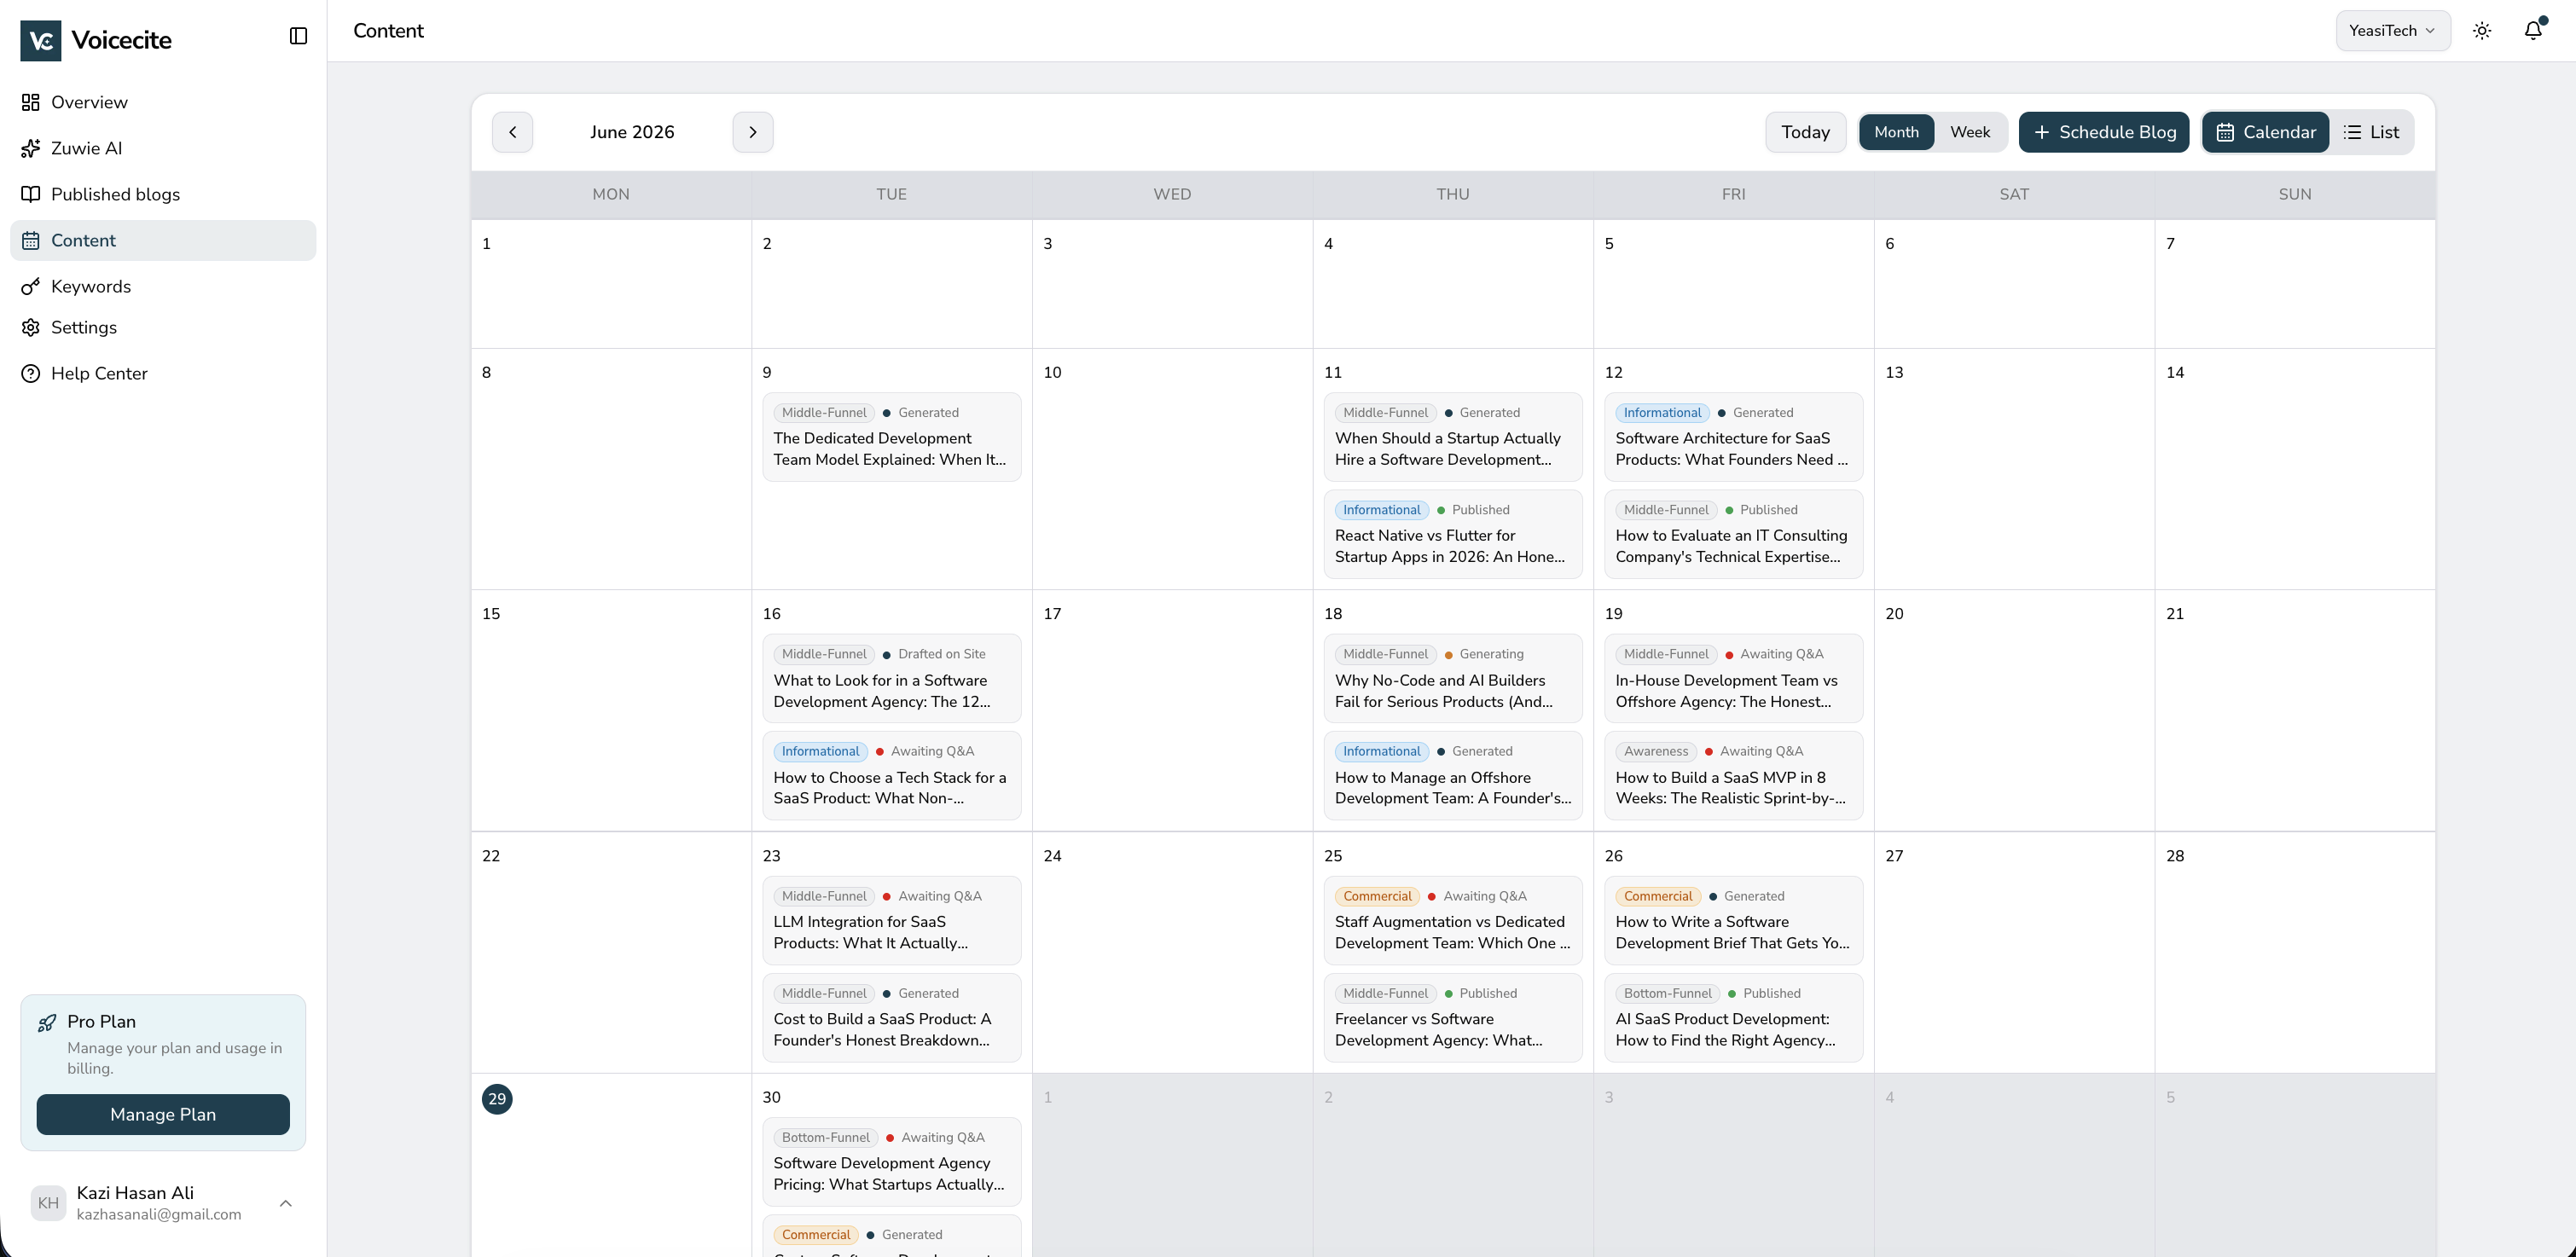Open 'What to Look for in a Software' card
Image resolution: width=2576 pixels, height=1257 pixels.
tap(891, 678)
